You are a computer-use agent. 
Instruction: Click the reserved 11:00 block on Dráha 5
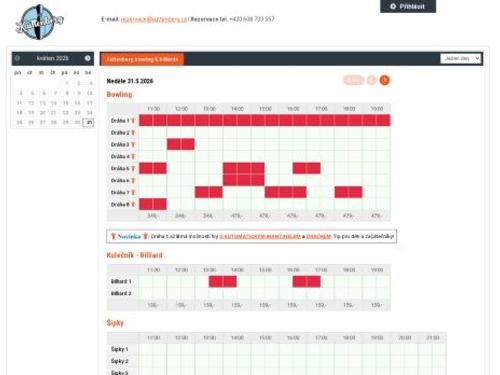[153, 168]
